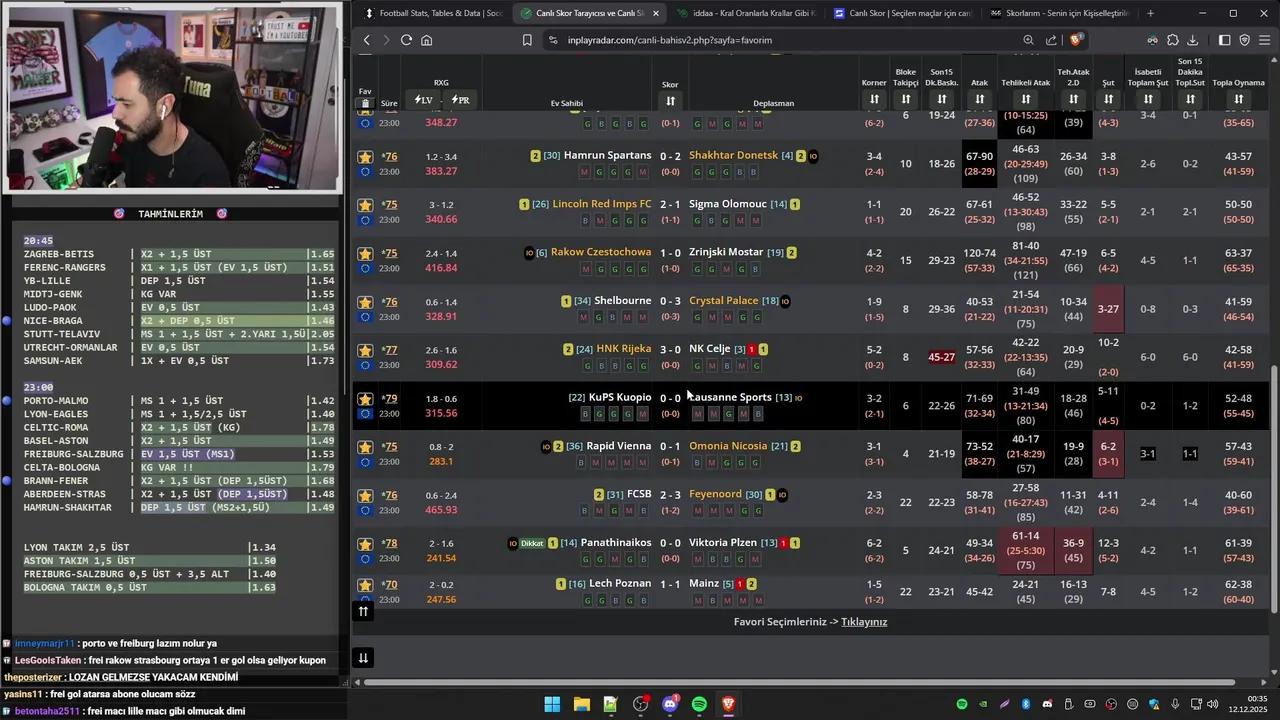
Task: Open browser extensions puzzle icon
Action: click(1173, 40)
